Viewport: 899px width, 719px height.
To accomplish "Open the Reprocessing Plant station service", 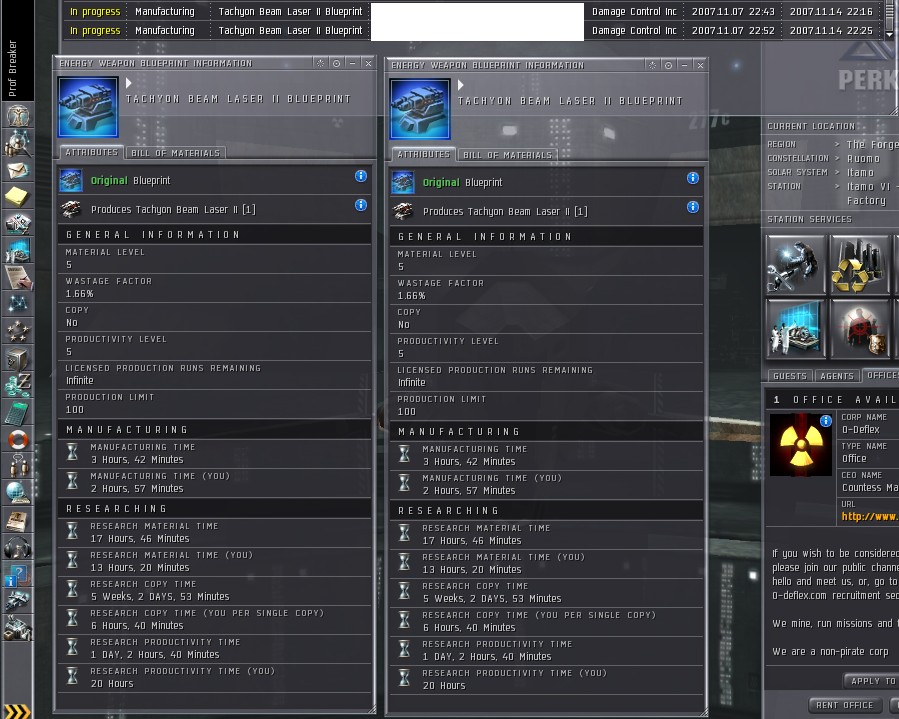I will click(859, 265).
